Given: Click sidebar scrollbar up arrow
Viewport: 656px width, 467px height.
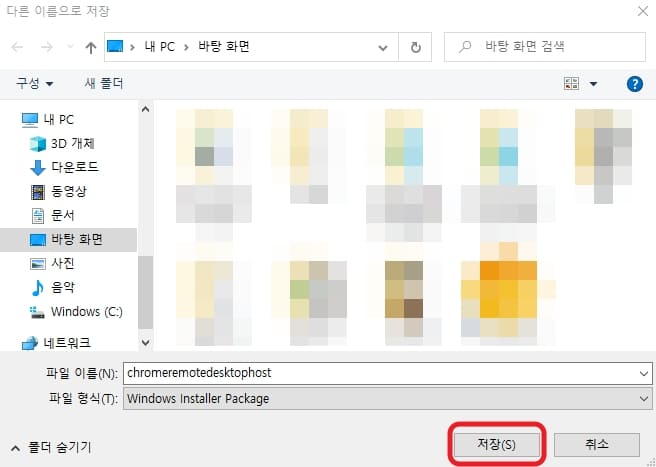Looking at the screenshot, I should point(145,109).
